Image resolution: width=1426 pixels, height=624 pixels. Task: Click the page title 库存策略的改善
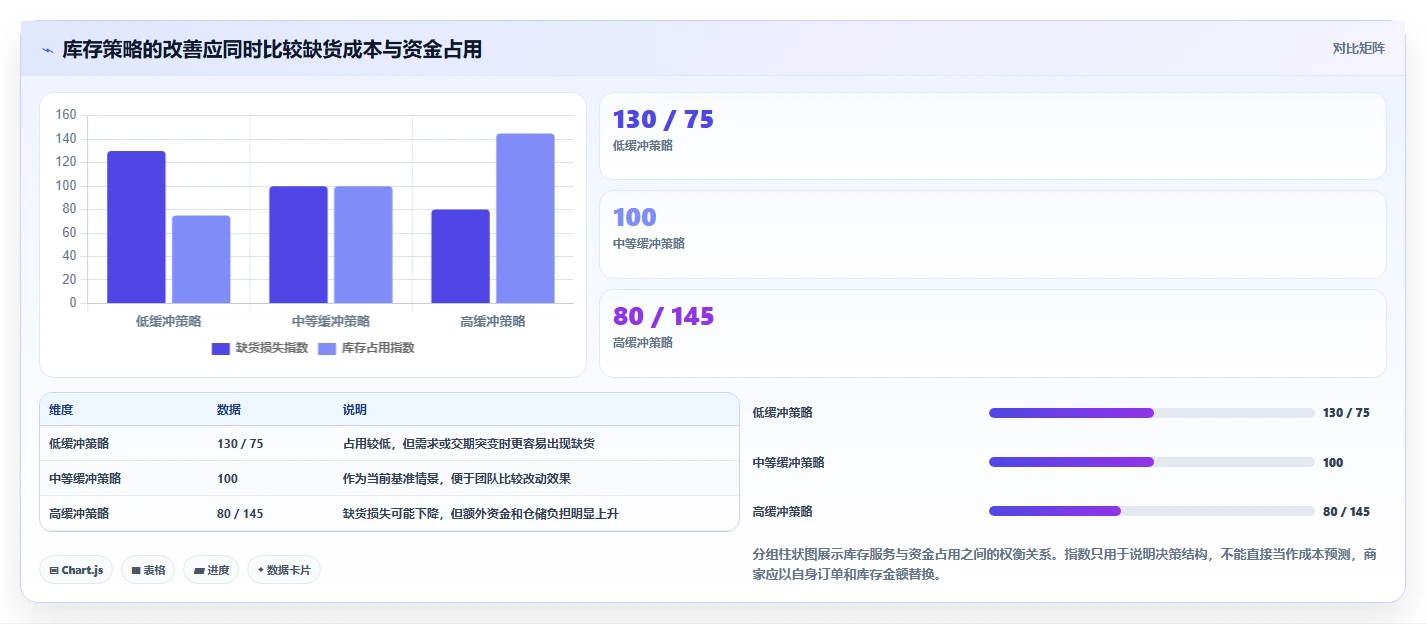coord(272,49)
